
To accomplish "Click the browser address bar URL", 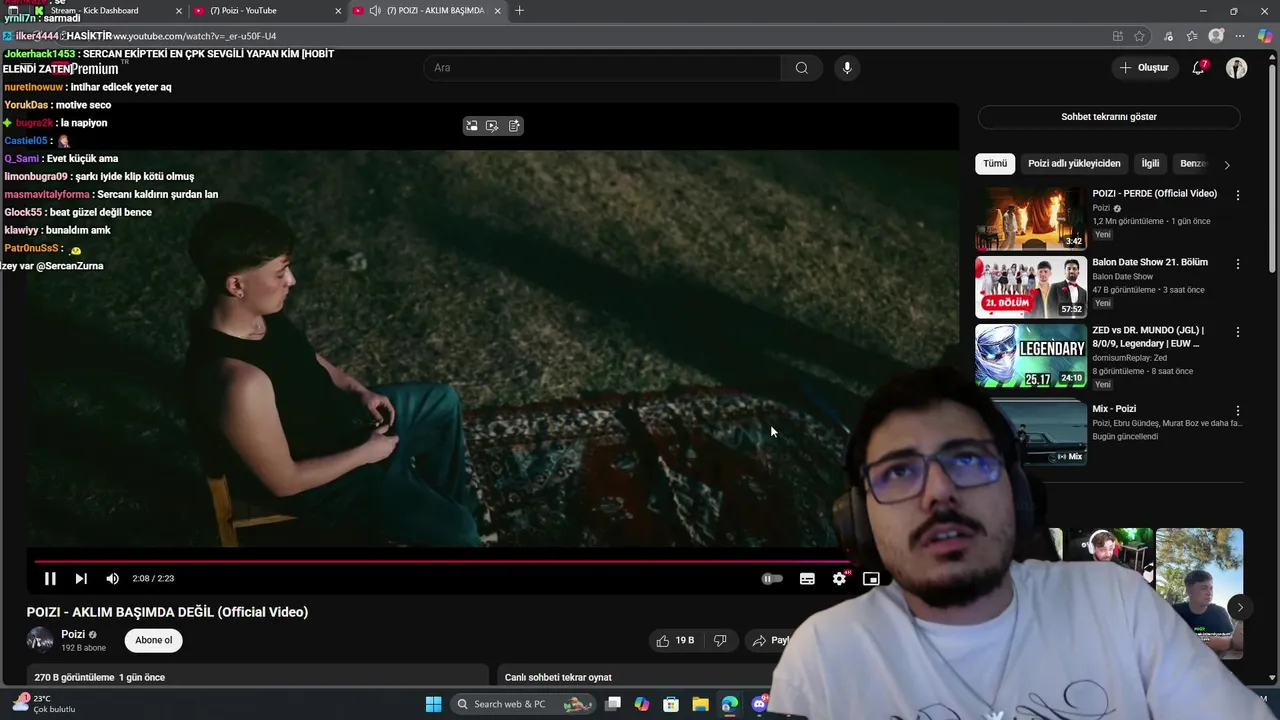I will pyautogui.click(x=195, y=36).
